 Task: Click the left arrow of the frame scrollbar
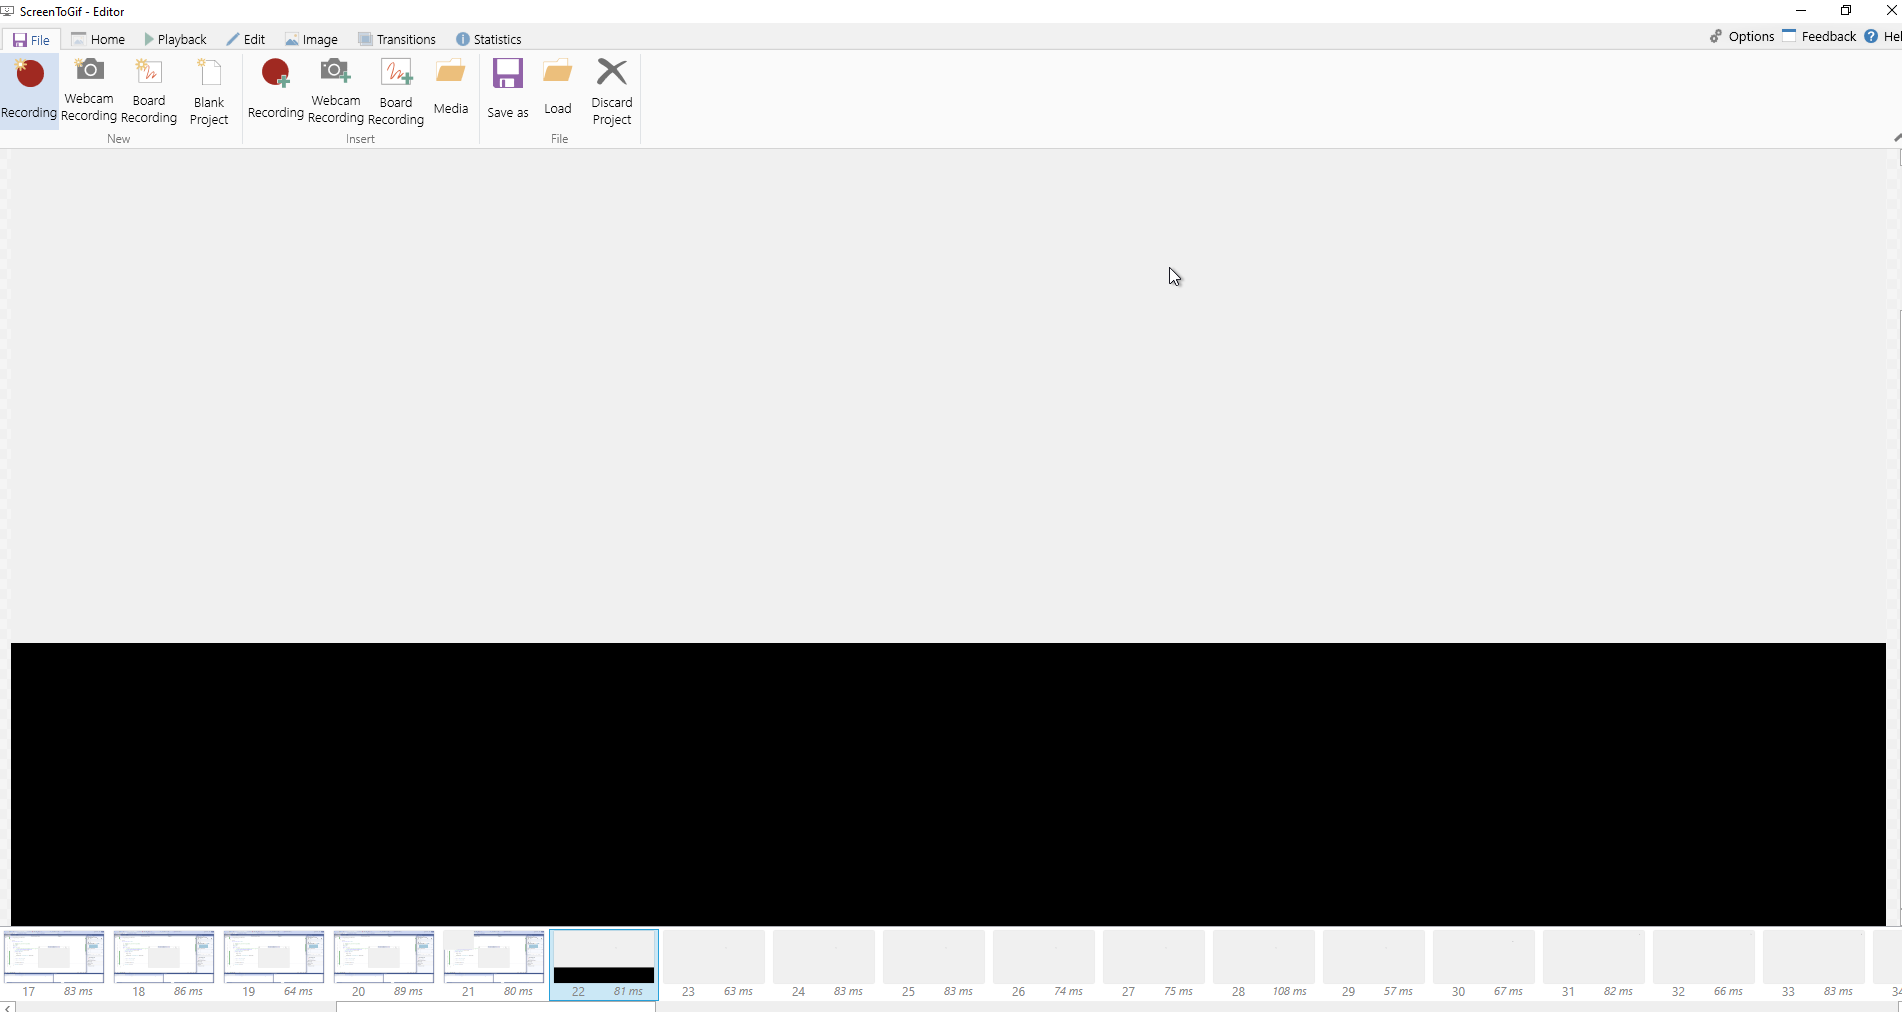(x=8, y=1006)
